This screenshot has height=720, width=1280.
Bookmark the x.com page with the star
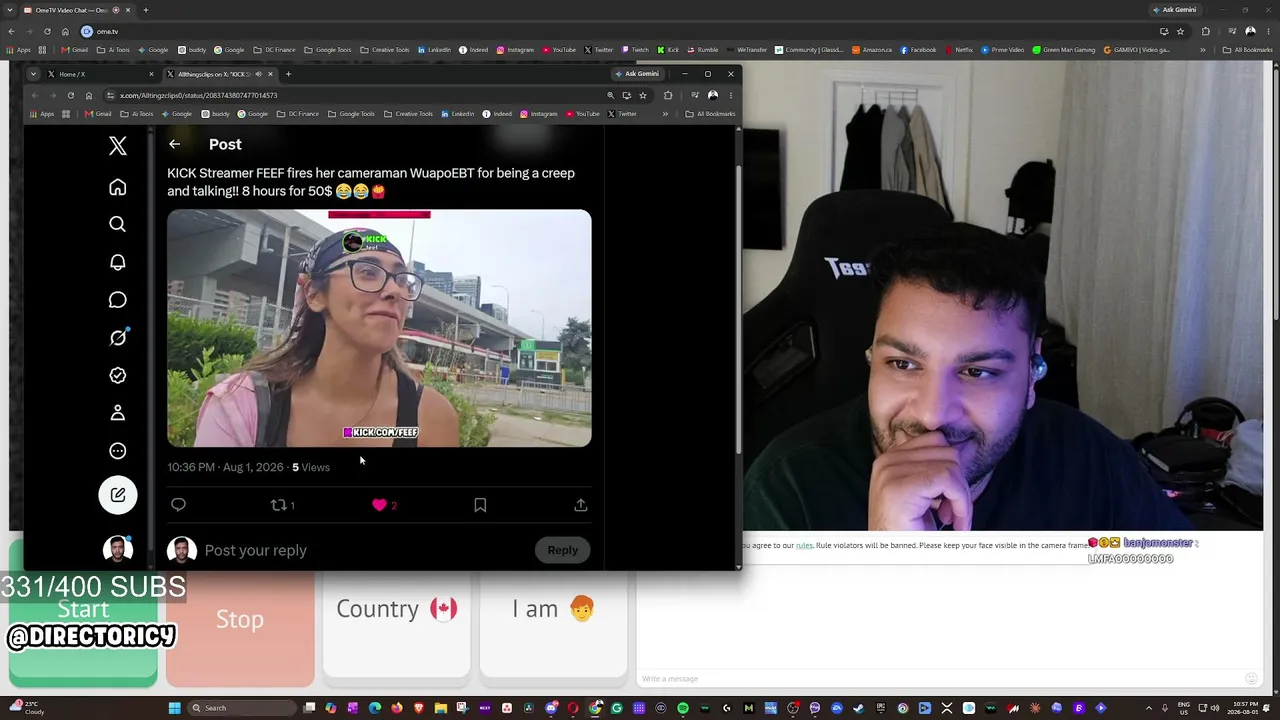(643, 95)
